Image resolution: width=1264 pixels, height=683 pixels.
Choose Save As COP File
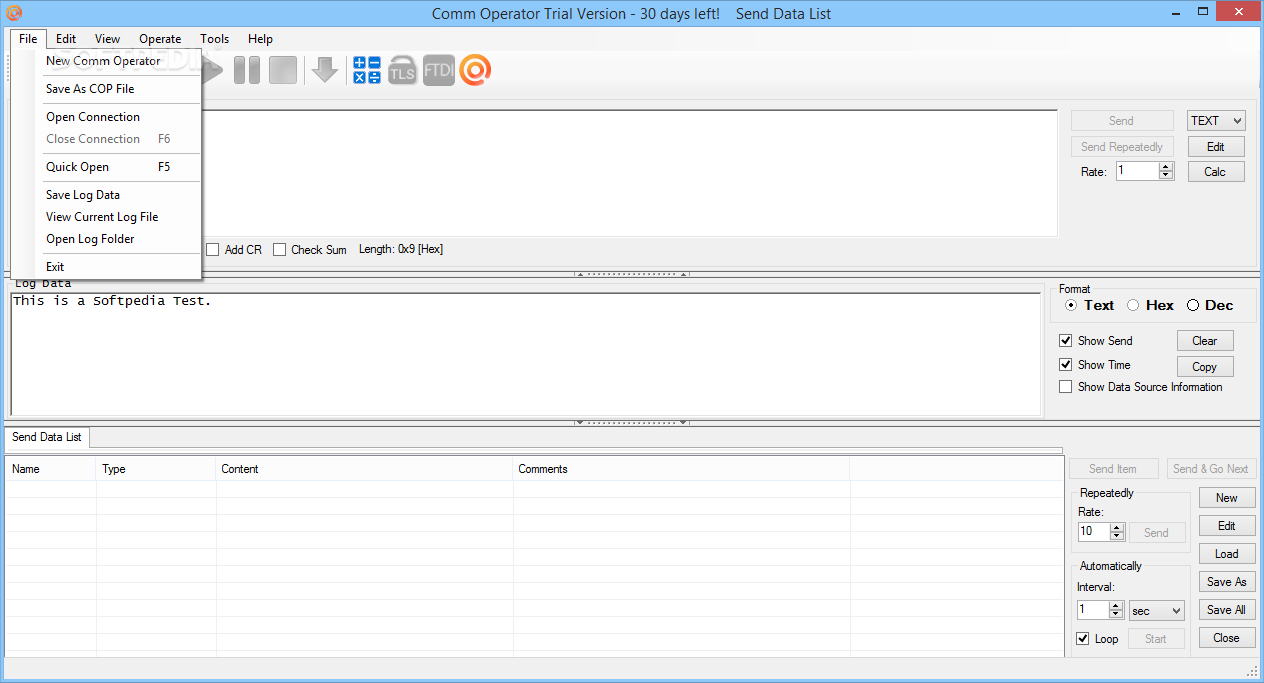[107, 89]
